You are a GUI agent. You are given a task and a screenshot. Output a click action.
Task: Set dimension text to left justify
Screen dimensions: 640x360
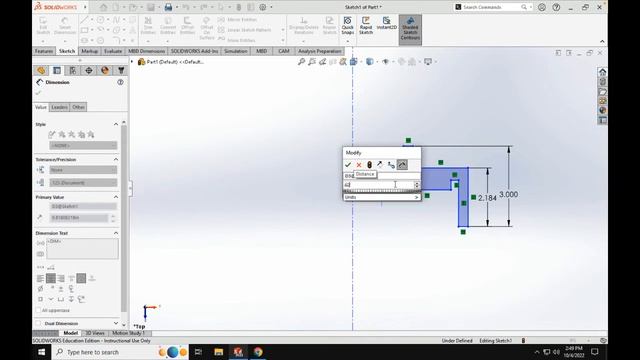point(40,278)
